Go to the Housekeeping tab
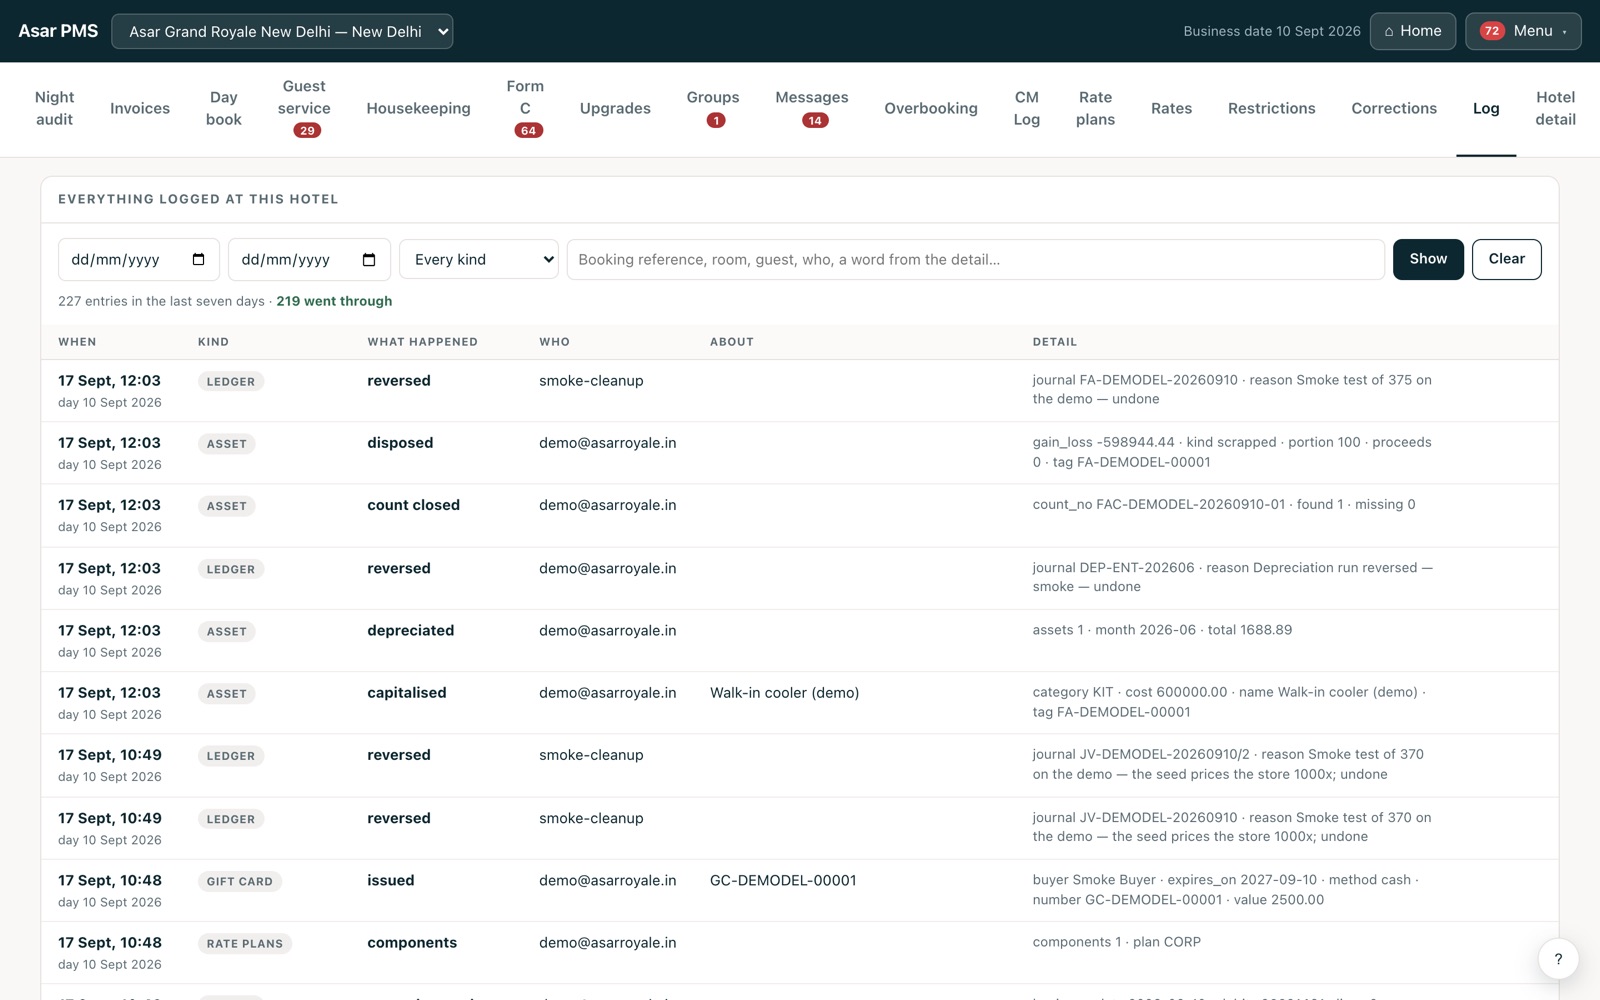Viewport: 1600px width, 1000px height. click(418, 108)
